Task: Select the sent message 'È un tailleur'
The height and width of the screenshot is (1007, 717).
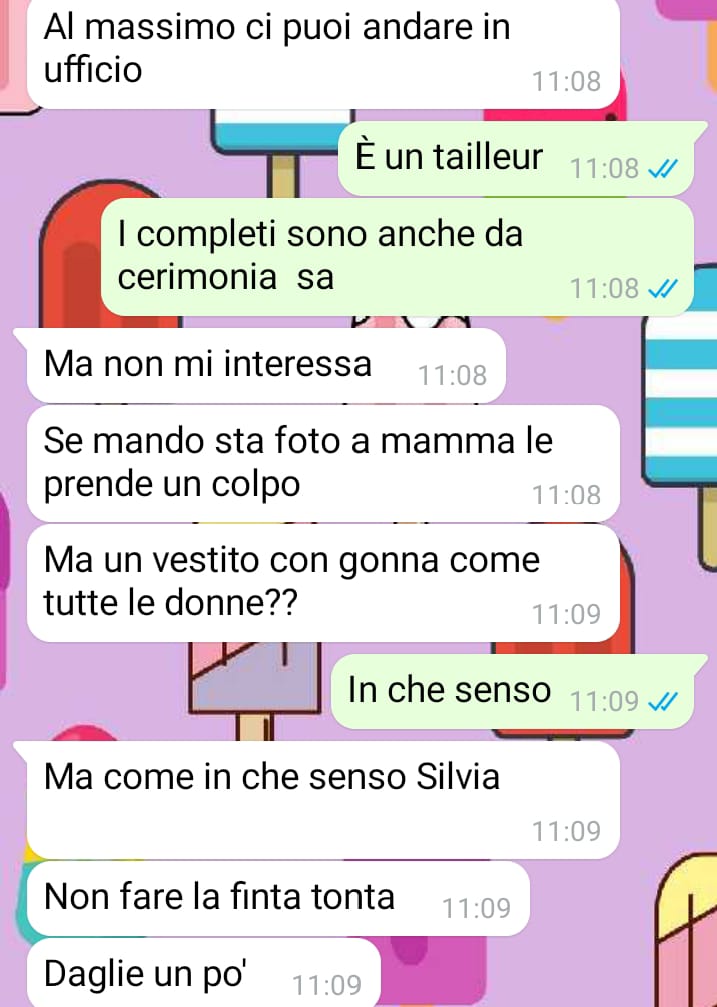Action: (516, 158)
